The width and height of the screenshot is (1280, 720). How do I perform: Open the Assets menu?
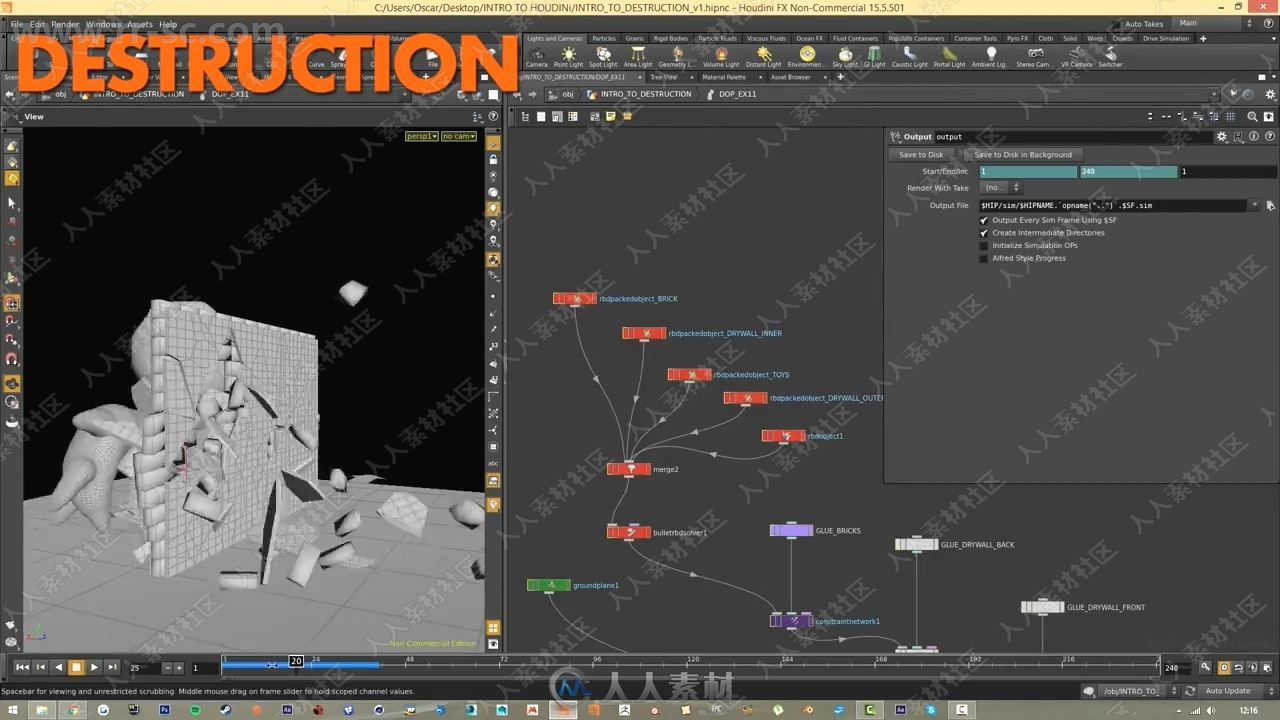point(139,24)
